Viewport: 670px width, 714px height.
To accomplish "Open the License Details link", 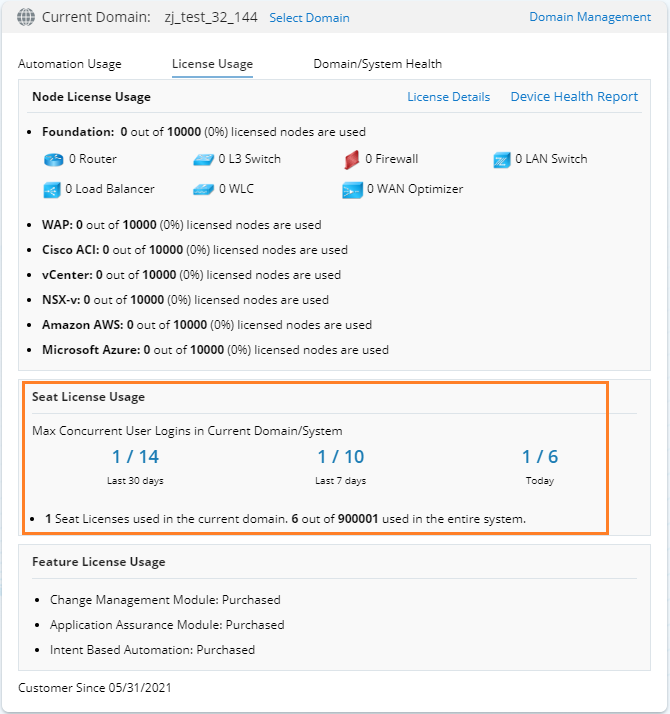I will tap(448, 97).
